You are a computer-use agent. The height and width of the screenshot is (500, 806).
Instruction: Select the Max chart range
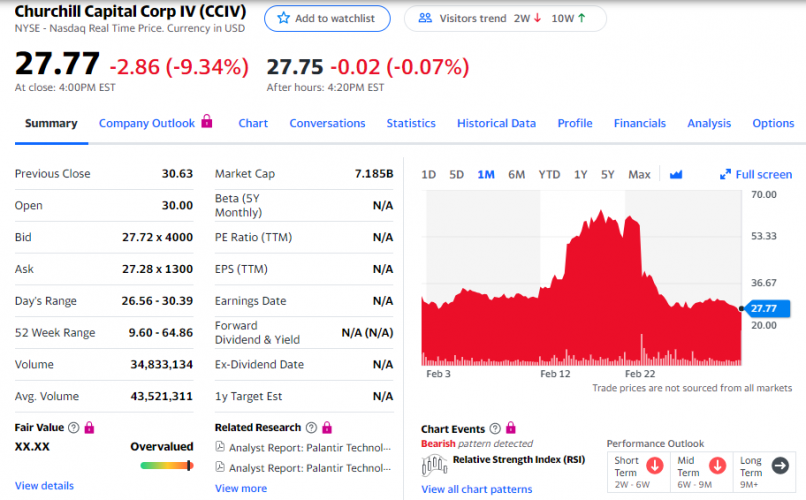[639, 175]
